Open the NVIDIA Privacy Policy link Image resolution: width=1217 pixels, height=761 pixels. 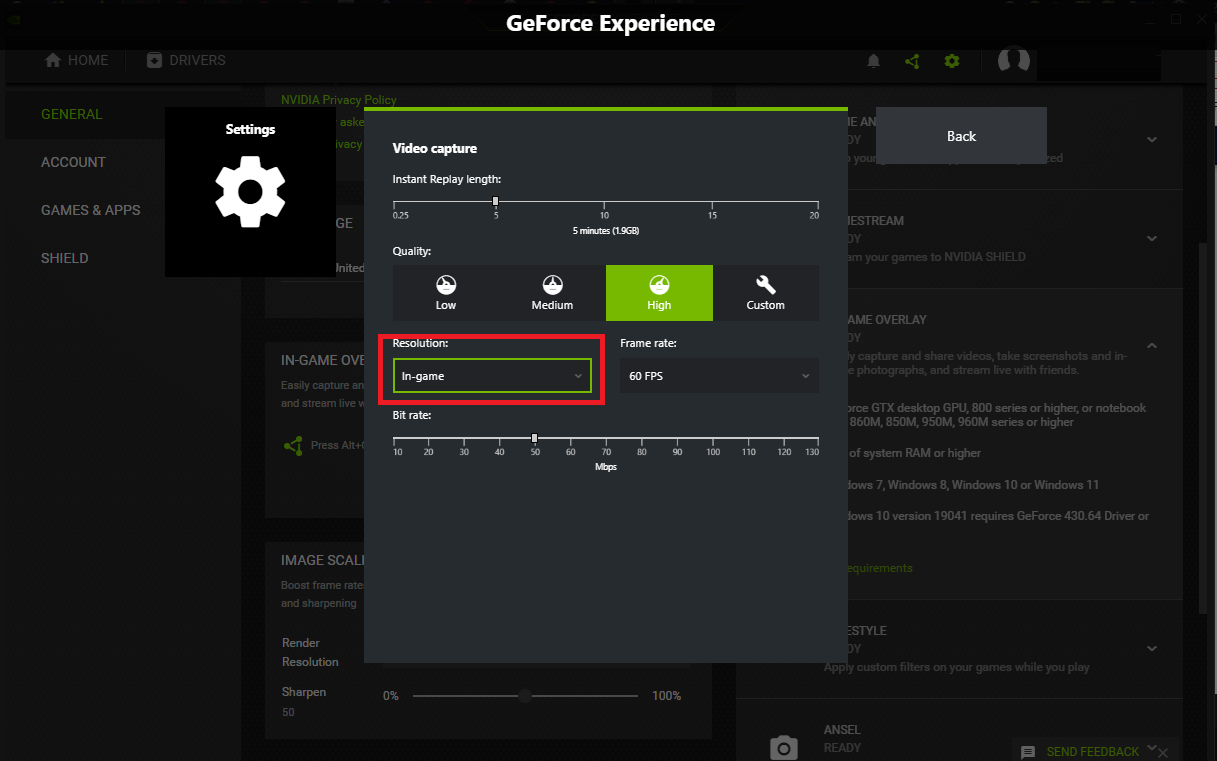[338, 100]
